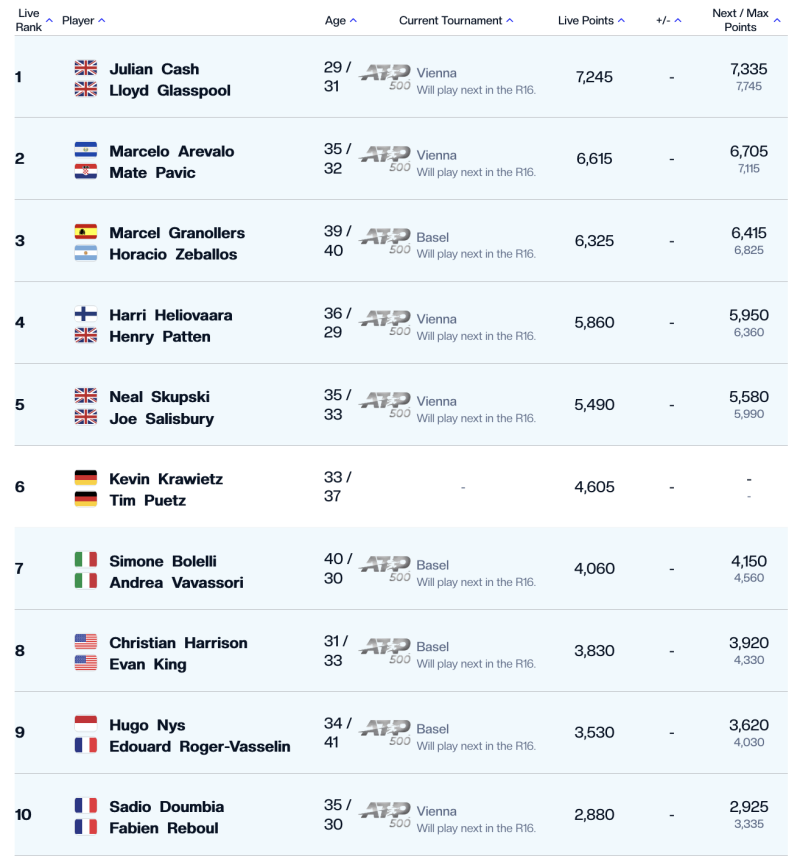The height and width of the screenshot is (865, 800).
Task: Sort by Live Points column header
Action: coord(591,20)
